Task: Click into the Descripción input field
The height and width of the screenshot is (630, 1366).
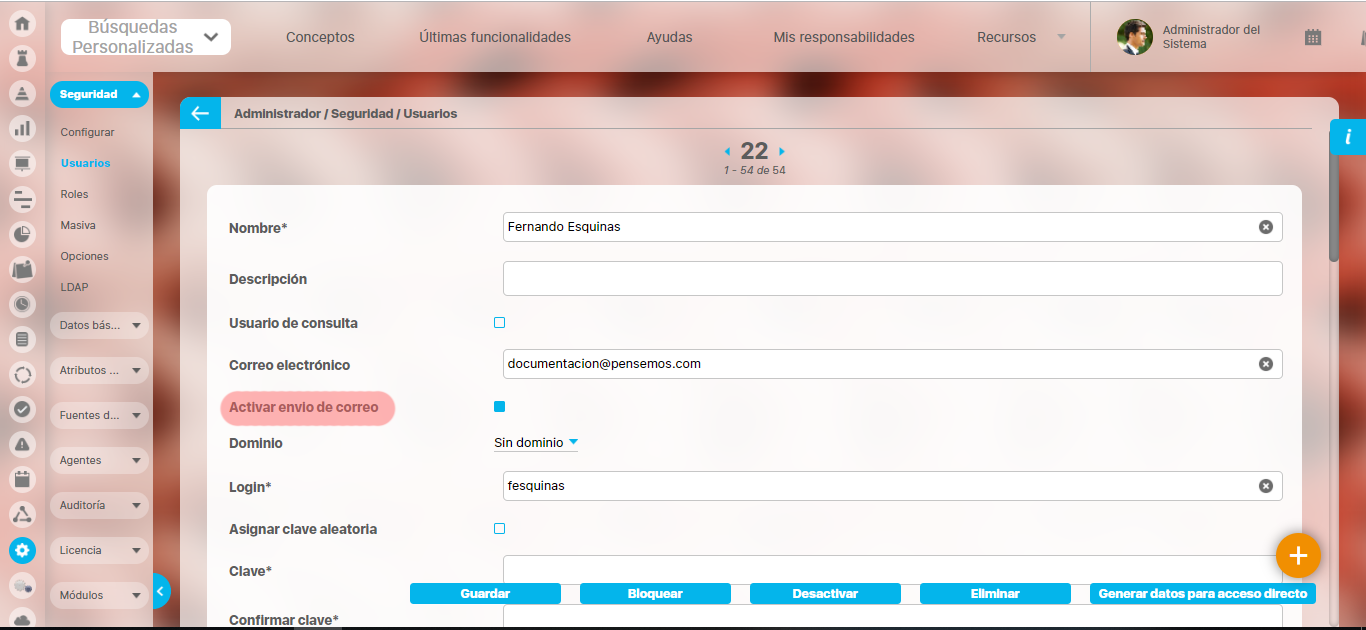Action: pos(892,279)
